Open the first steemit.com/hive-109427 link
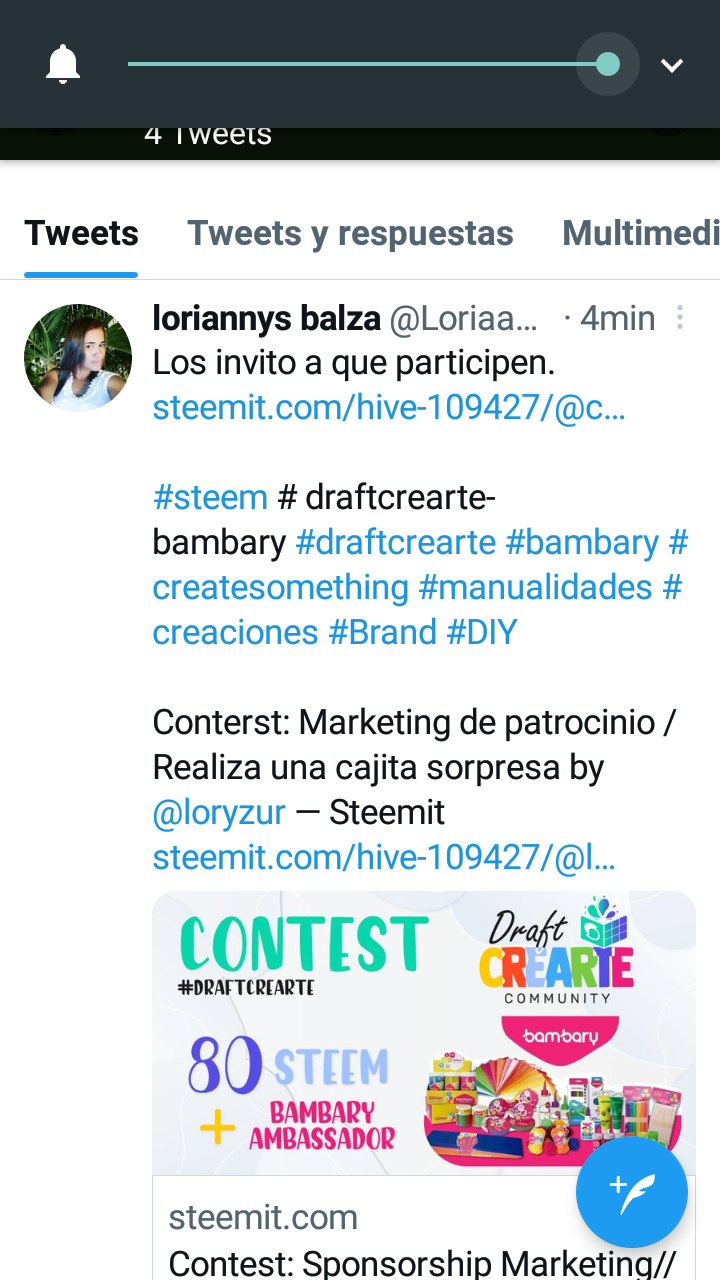 pyautogui.click(x=389, y=408)
